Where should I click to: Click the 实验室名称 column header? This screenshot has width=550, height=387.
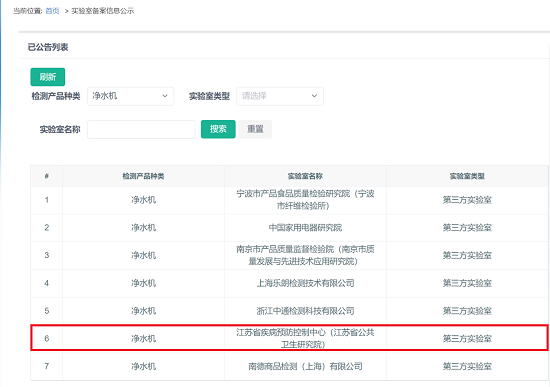(x=305, y=176)
